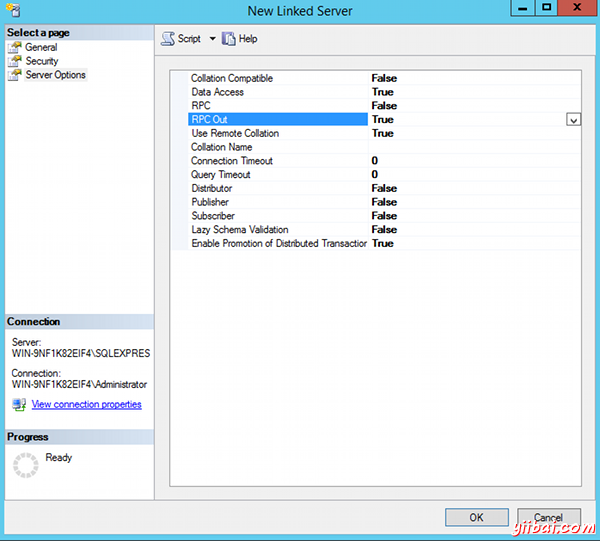Screen dimensions: 600x541
Task: Click the False value for Distributor
Action: pyautogui.click(x=384, y=188)
